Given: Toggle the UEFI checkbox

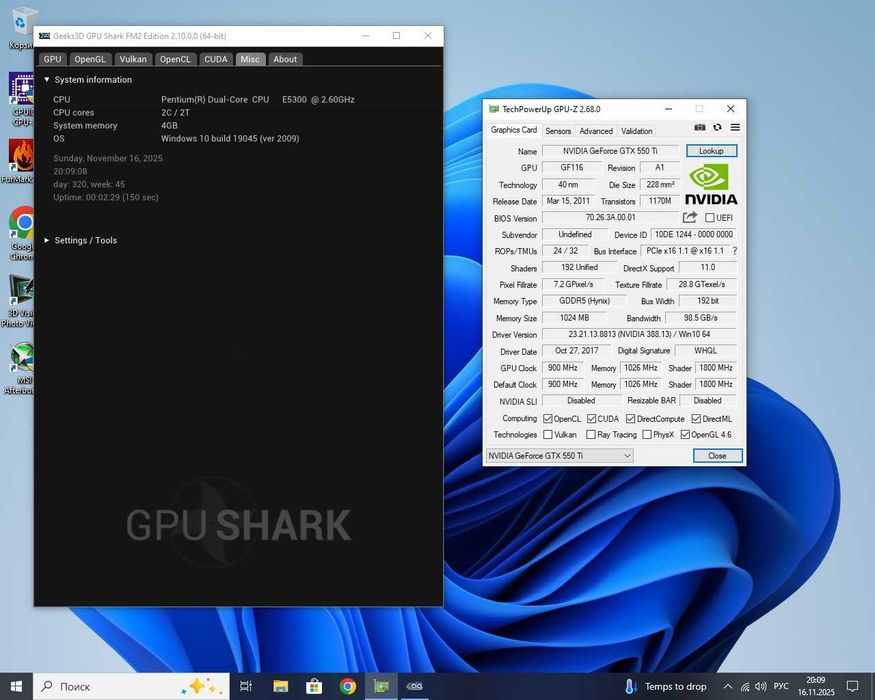Looking at the screenshot, I should 710,218.
